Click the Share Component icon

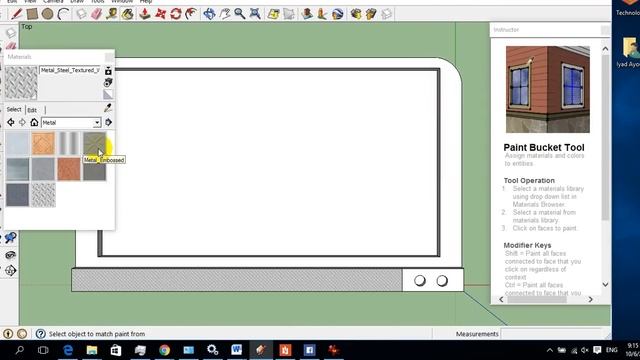click(387, 14)
